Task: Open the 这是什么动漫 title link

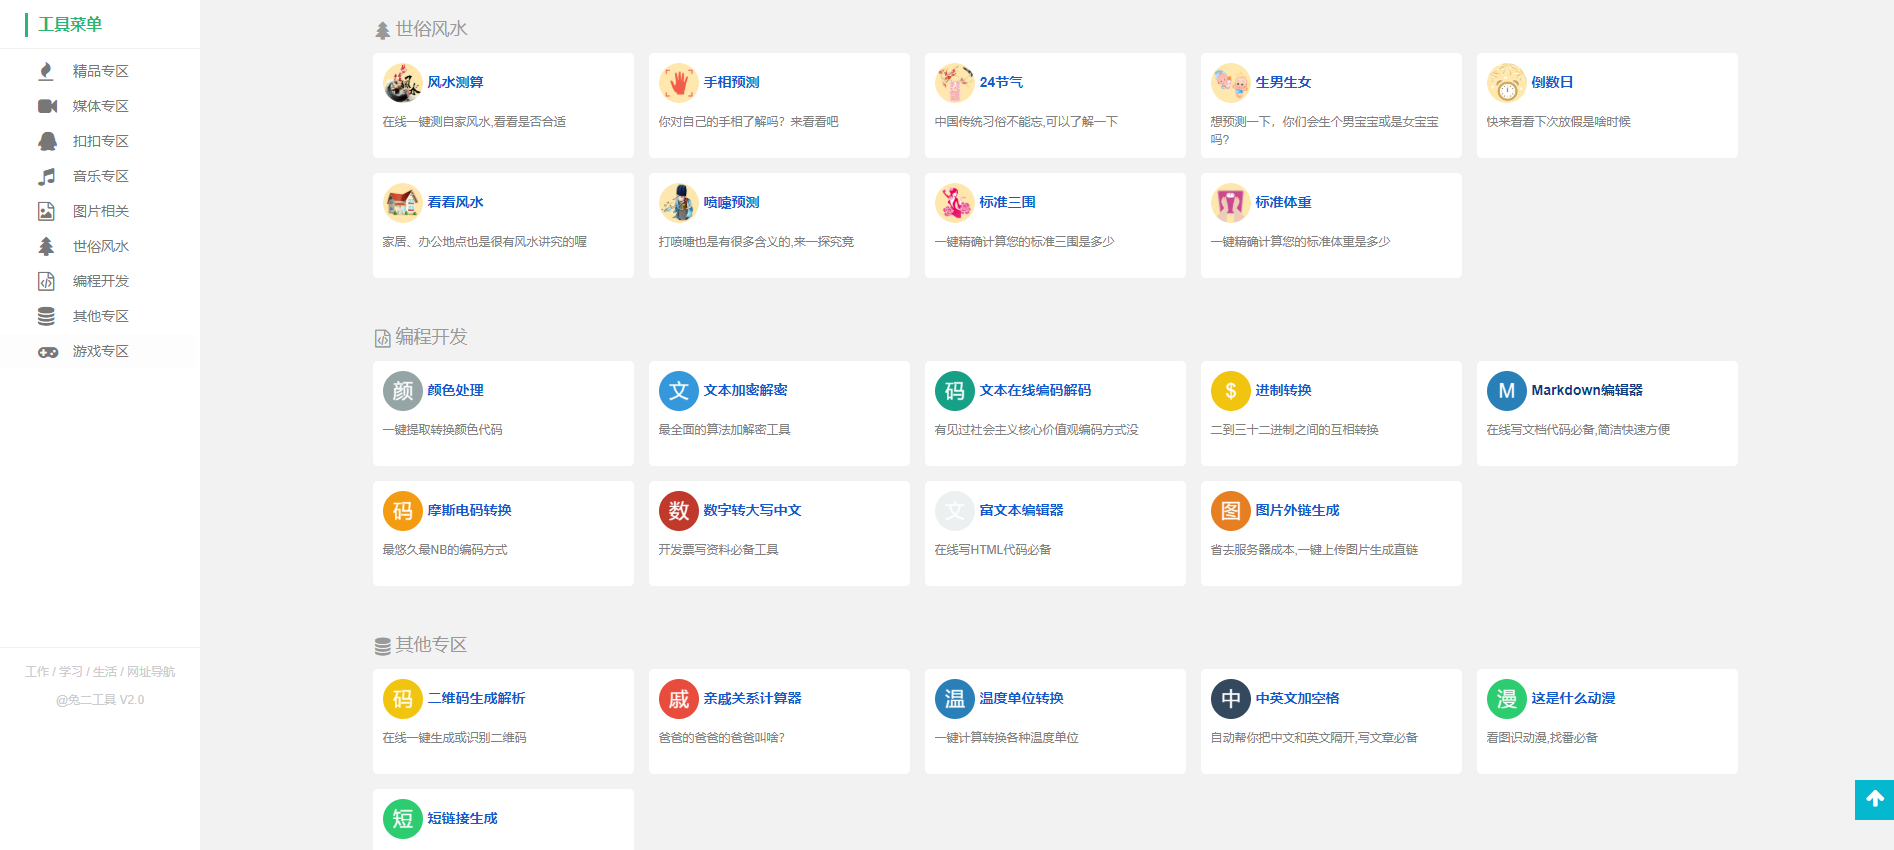Action: (x=1573, y=698)
